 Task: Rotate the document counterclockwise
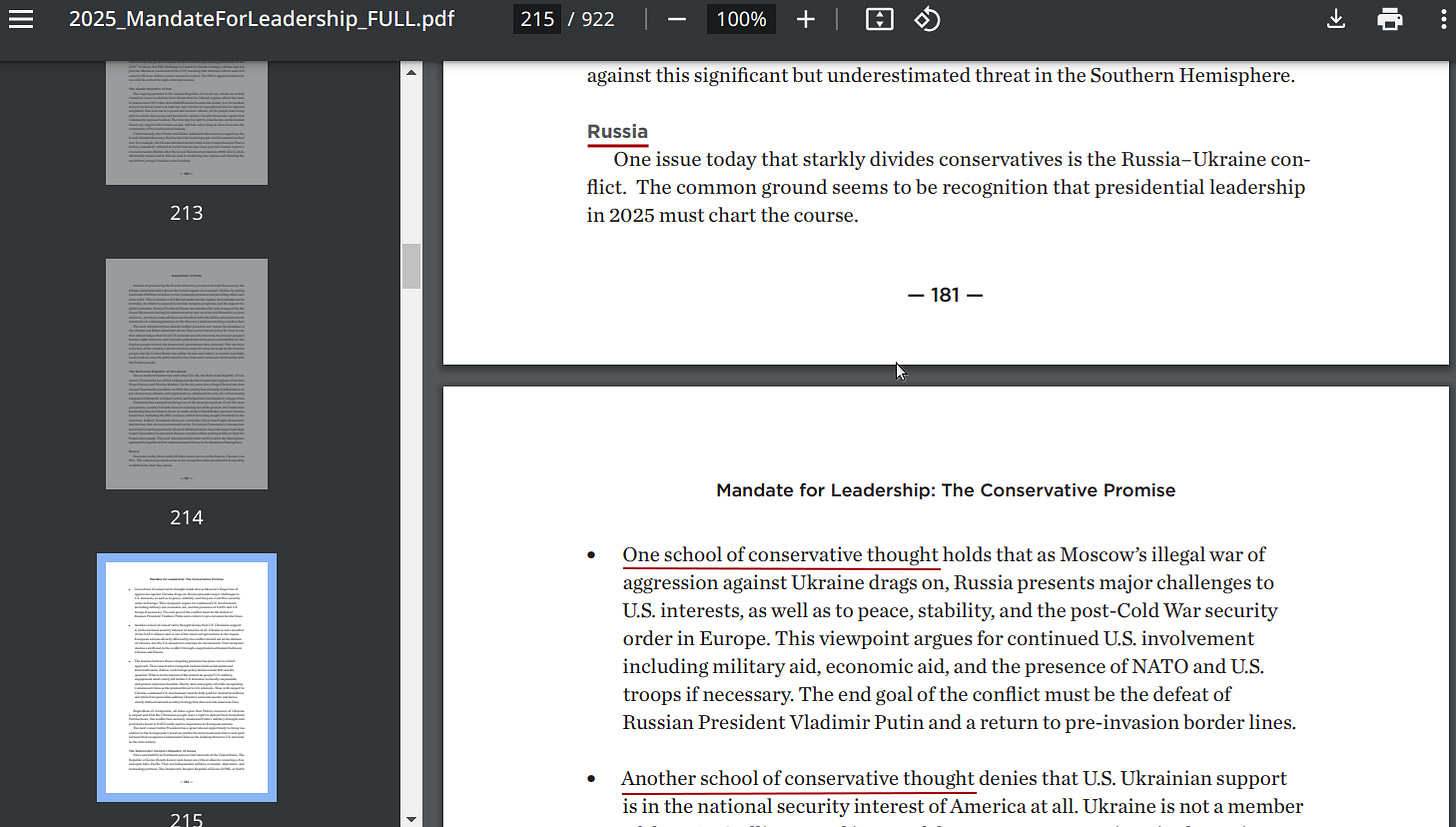click(927, 19)
